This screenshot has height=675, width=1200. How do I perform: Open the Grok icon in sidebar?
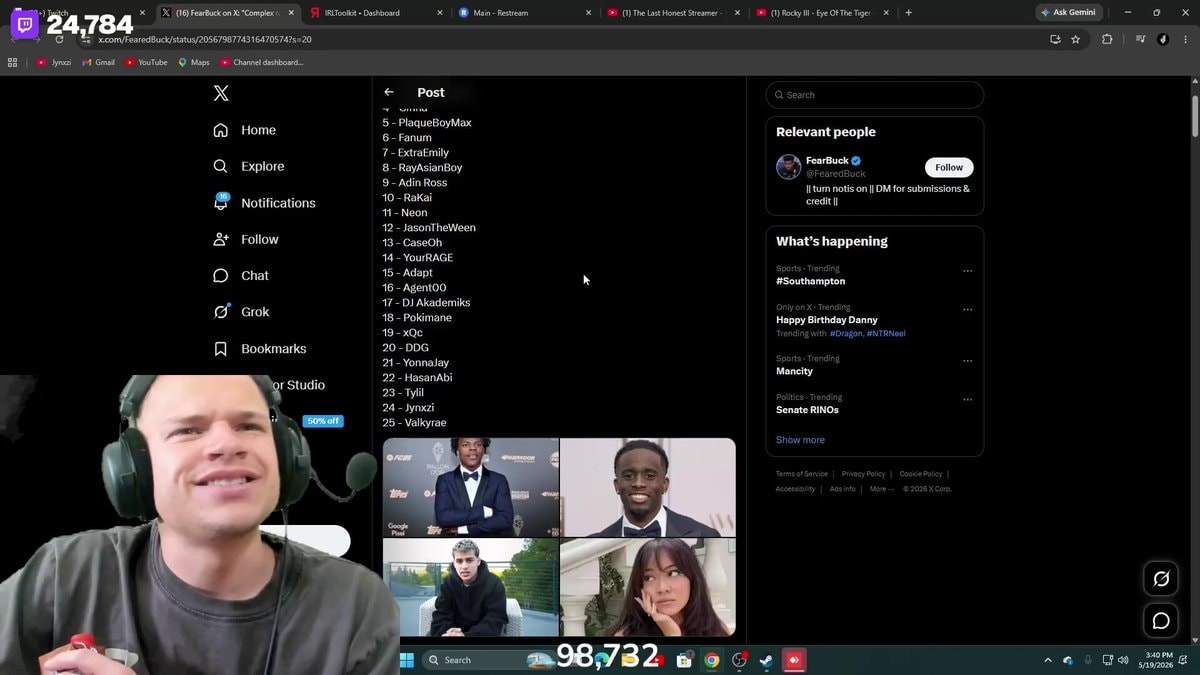click(221, 311)
